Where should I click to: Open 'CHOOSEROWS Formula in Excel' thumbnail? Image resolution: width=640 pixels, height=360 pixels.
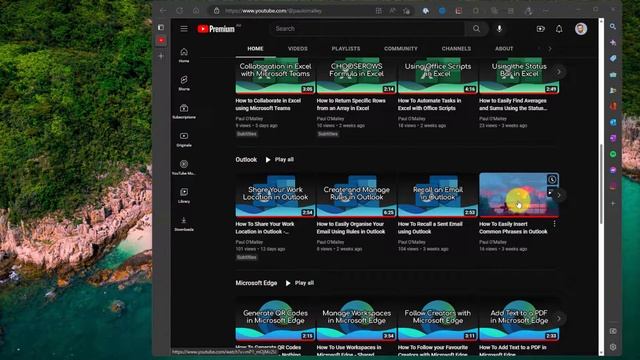(x=356, y=76)
